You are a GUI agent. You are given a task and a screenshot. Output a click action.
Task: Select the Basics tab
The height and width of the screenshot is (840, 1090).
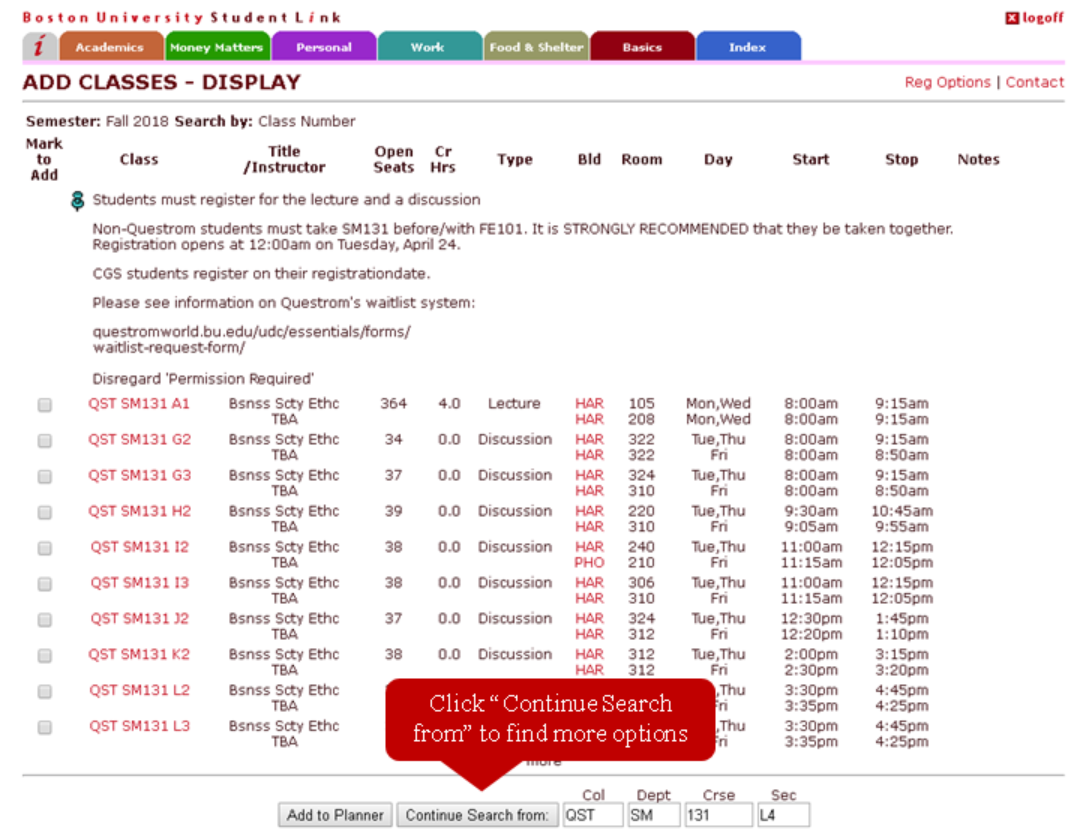tap(642, 47)
